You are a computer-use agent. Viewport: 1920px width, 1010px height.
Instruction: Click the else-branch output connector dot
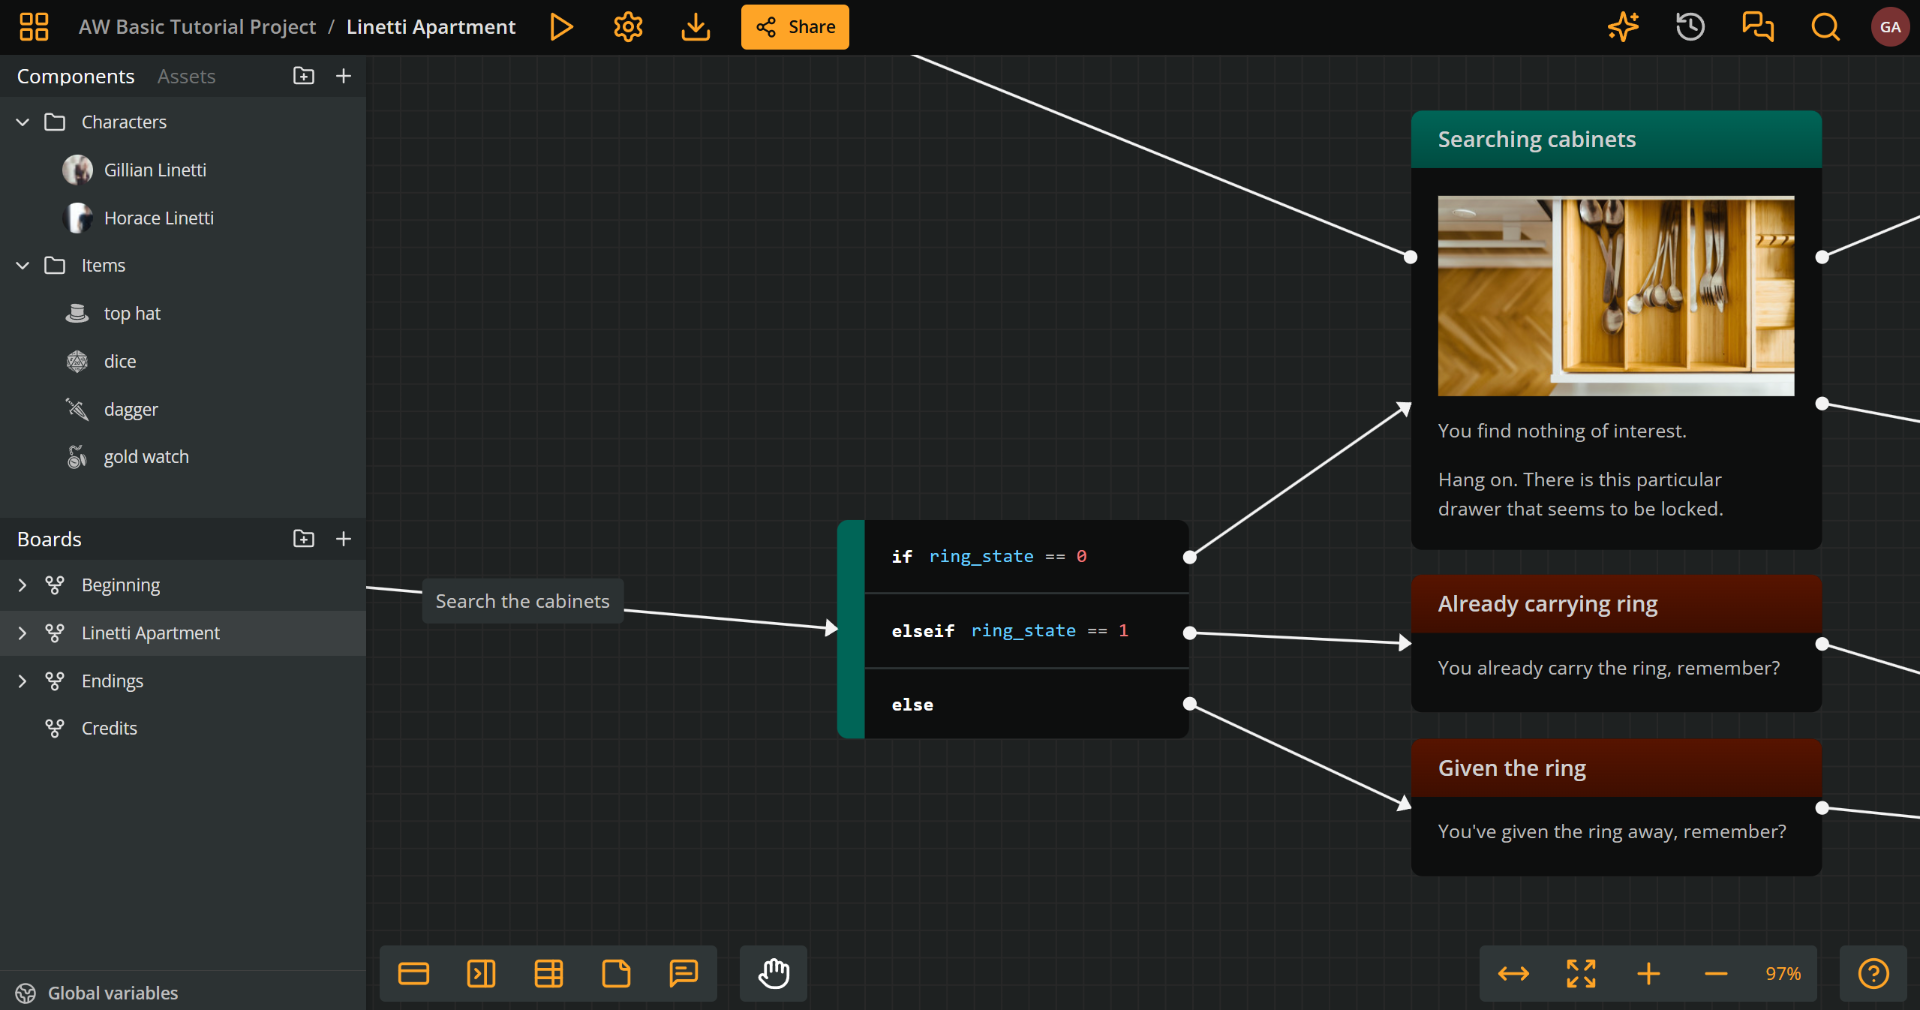pyautogui.click(x=1190, y=704)
